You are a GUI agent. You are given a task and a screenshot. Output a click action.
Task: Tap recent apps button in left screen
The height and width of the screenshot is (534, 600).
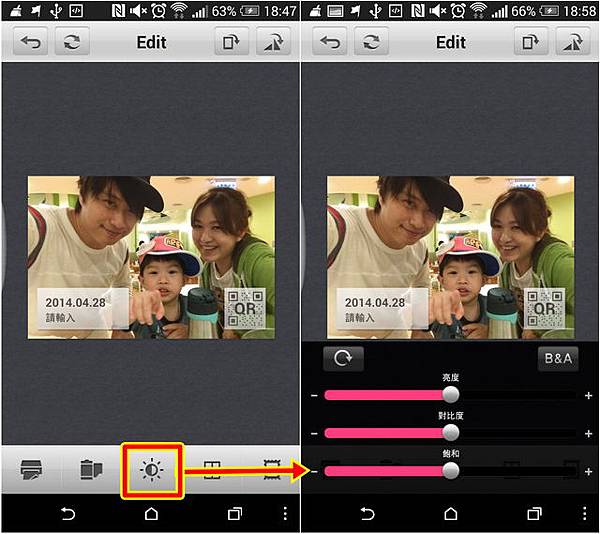coord(235,514)
